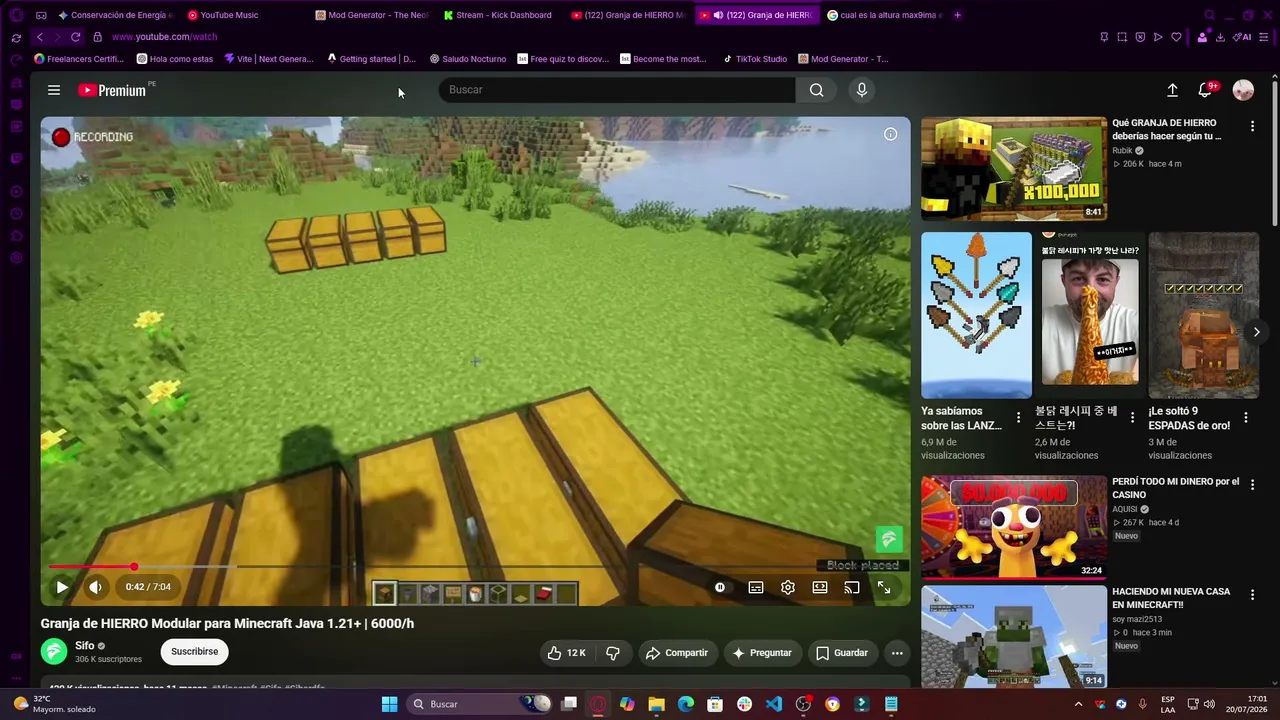The image size is (1280, 720).
Task: Open Sifo channel name link
Action: tap(85, 646)
